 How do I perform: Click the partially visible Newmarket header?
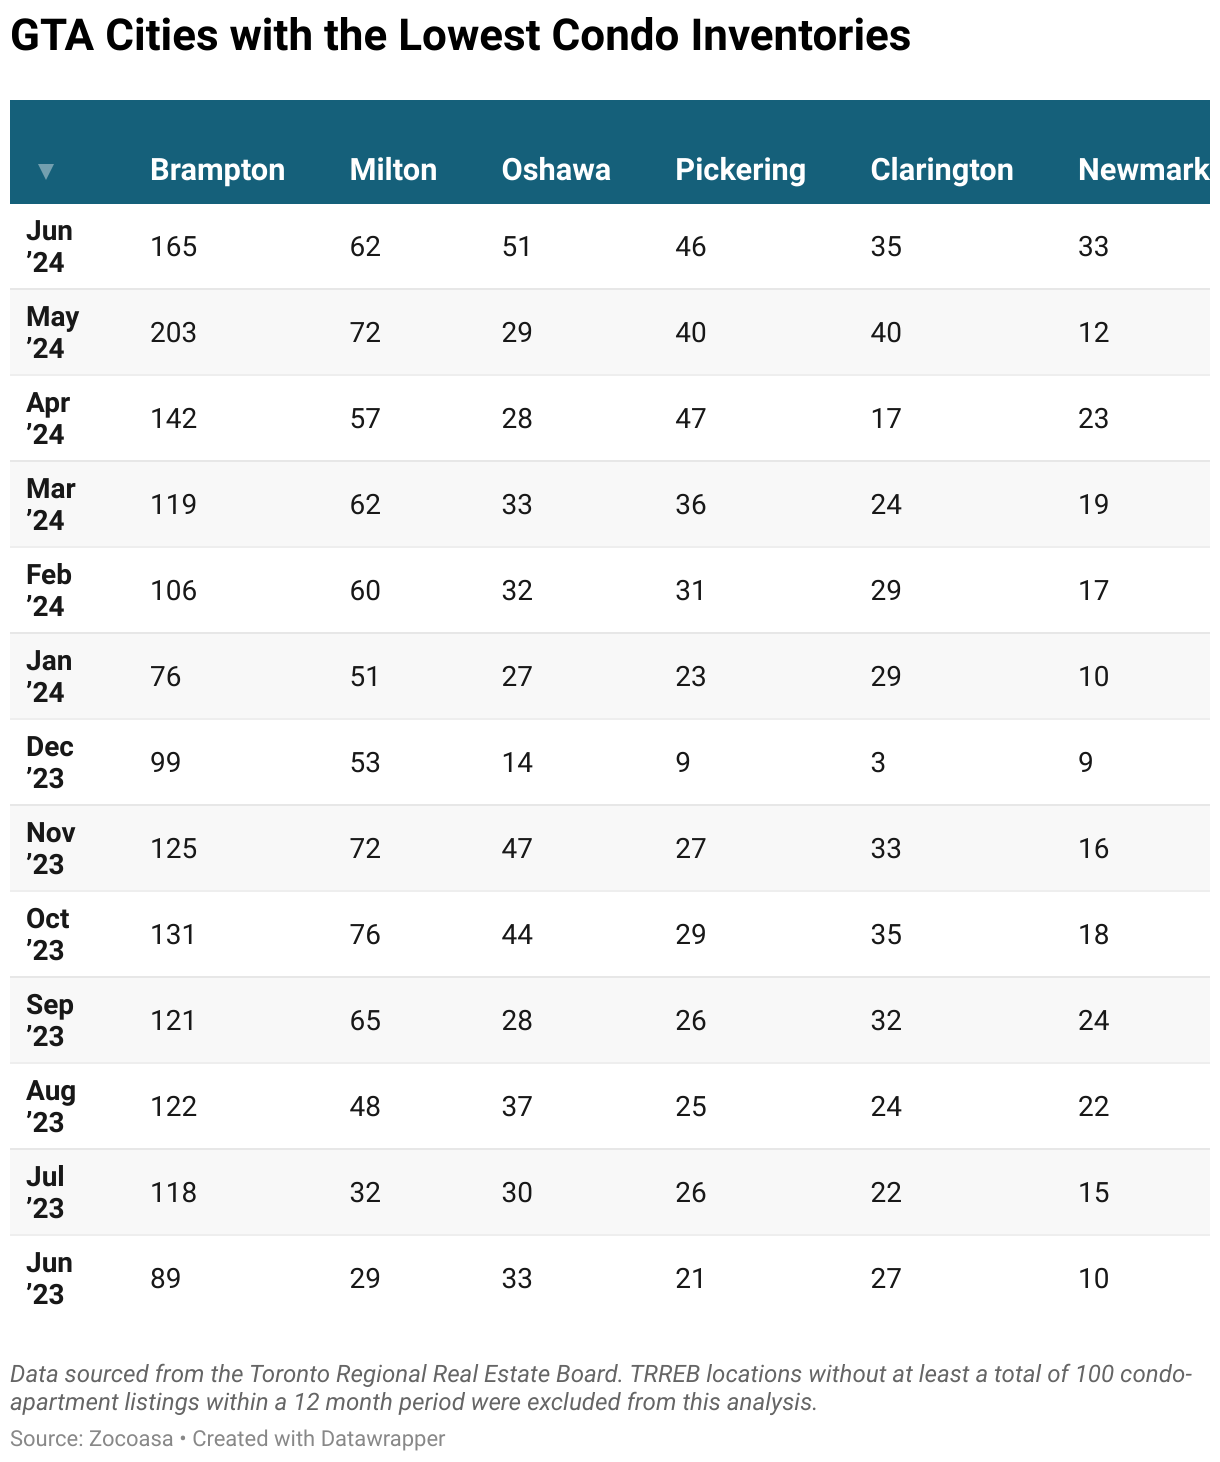(1143, 170)
